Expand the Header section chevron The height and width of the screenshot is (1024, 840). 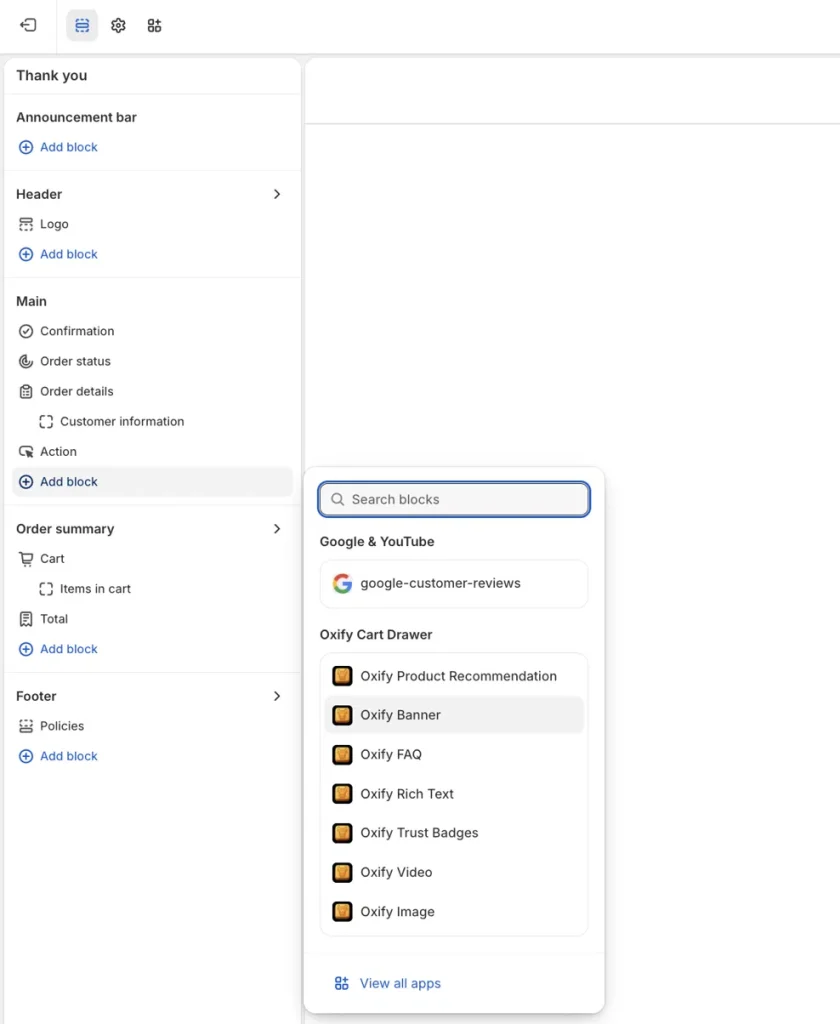pyautogui.click(x=277, y=194)
